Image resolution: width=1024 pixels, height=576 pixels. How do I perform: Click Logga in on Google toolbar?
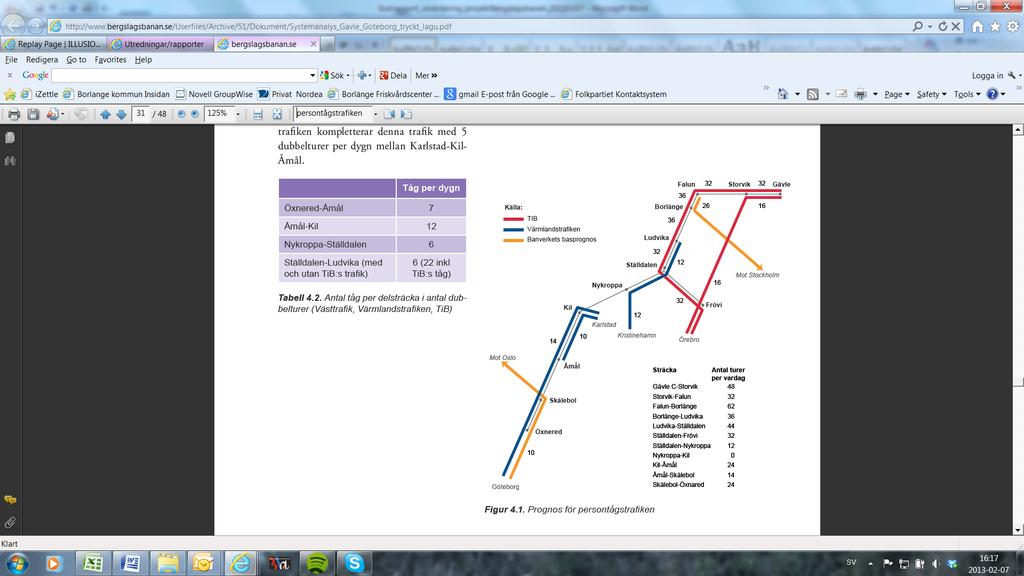coord(987,75)
